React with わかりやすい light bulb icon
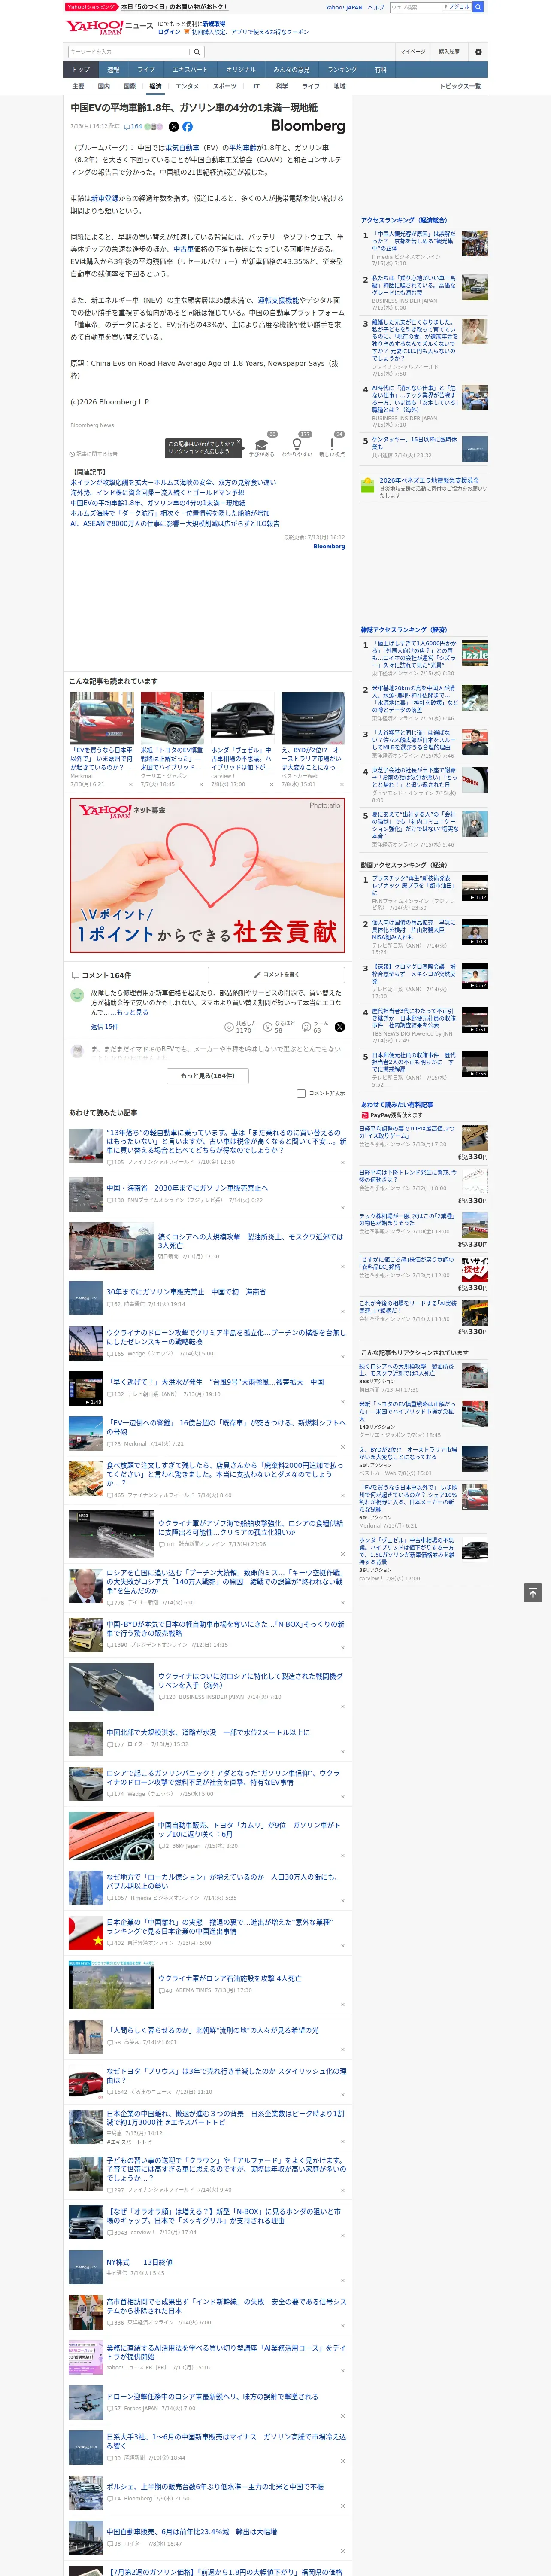Viewport: 551px width, 2576px height. point(296,443)
